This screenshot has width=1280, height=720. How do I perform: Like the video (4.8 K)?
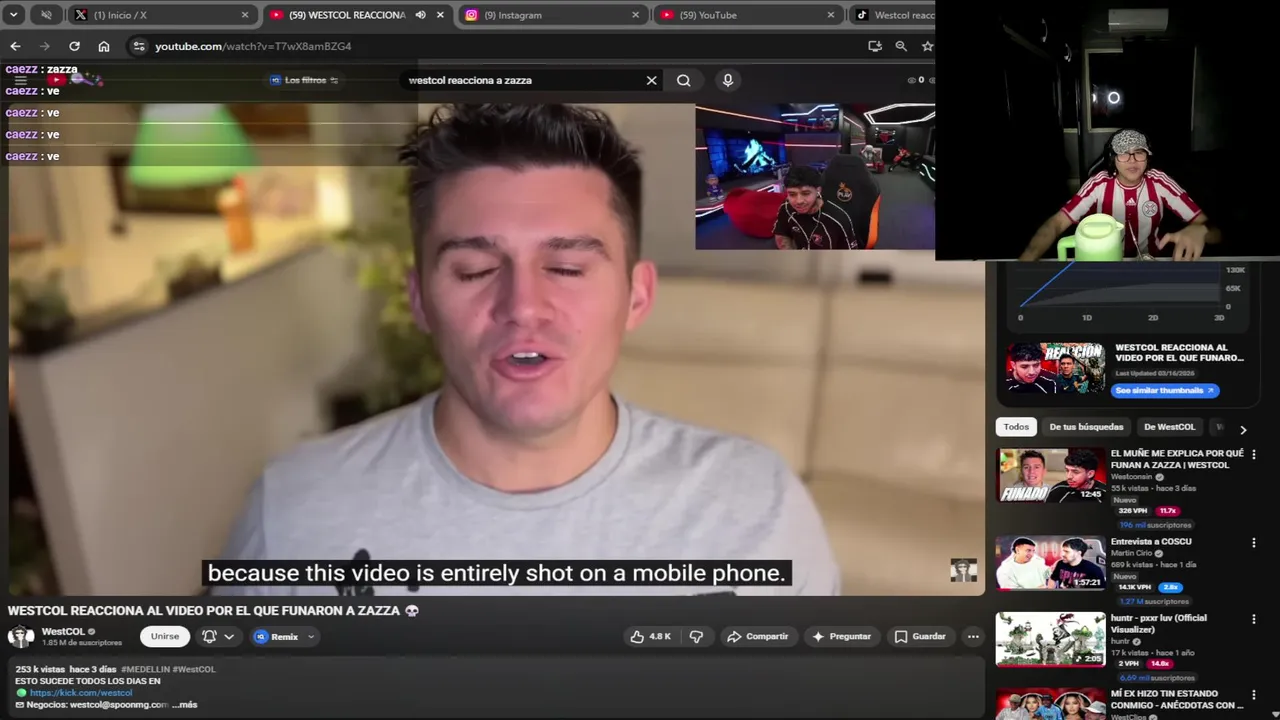click(x=650, y=636)
